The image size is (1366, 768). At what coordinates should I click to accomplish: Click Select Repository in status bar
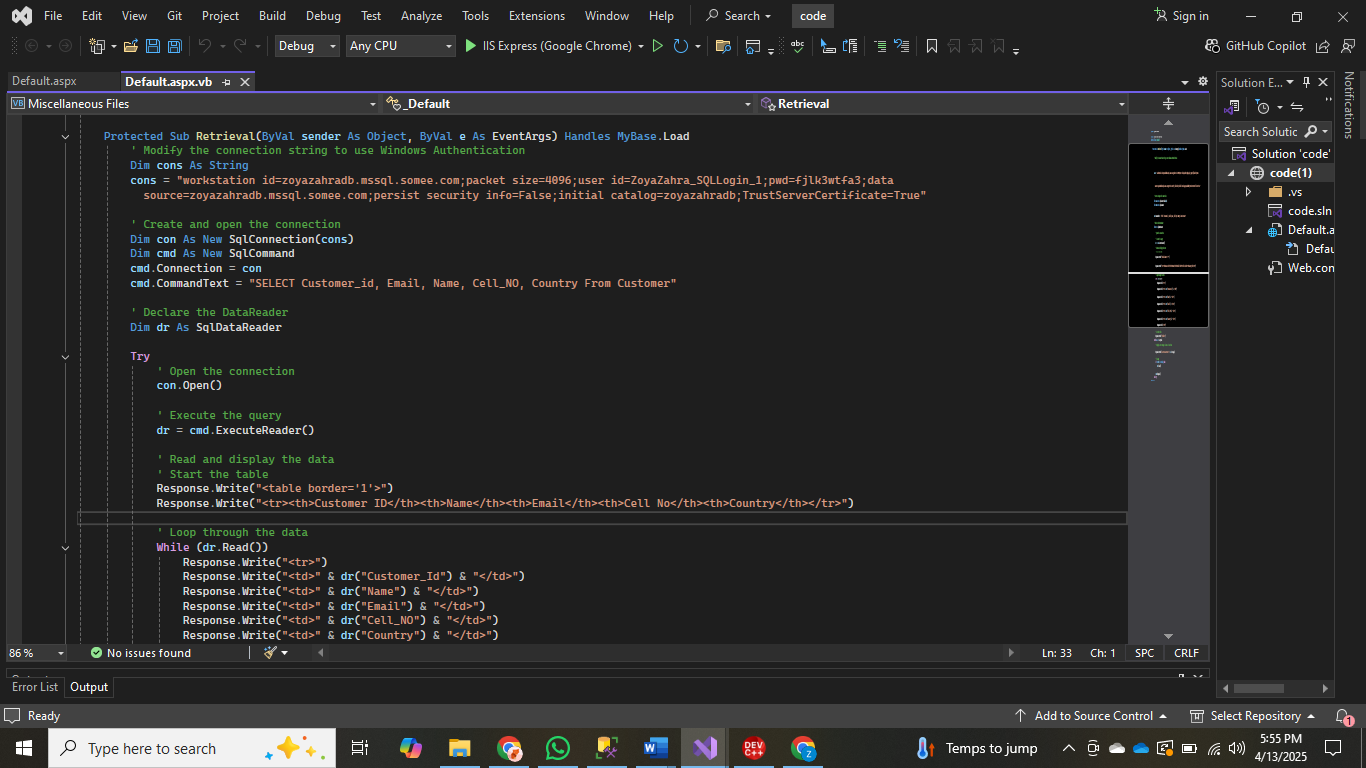(x=1252, y=716)
